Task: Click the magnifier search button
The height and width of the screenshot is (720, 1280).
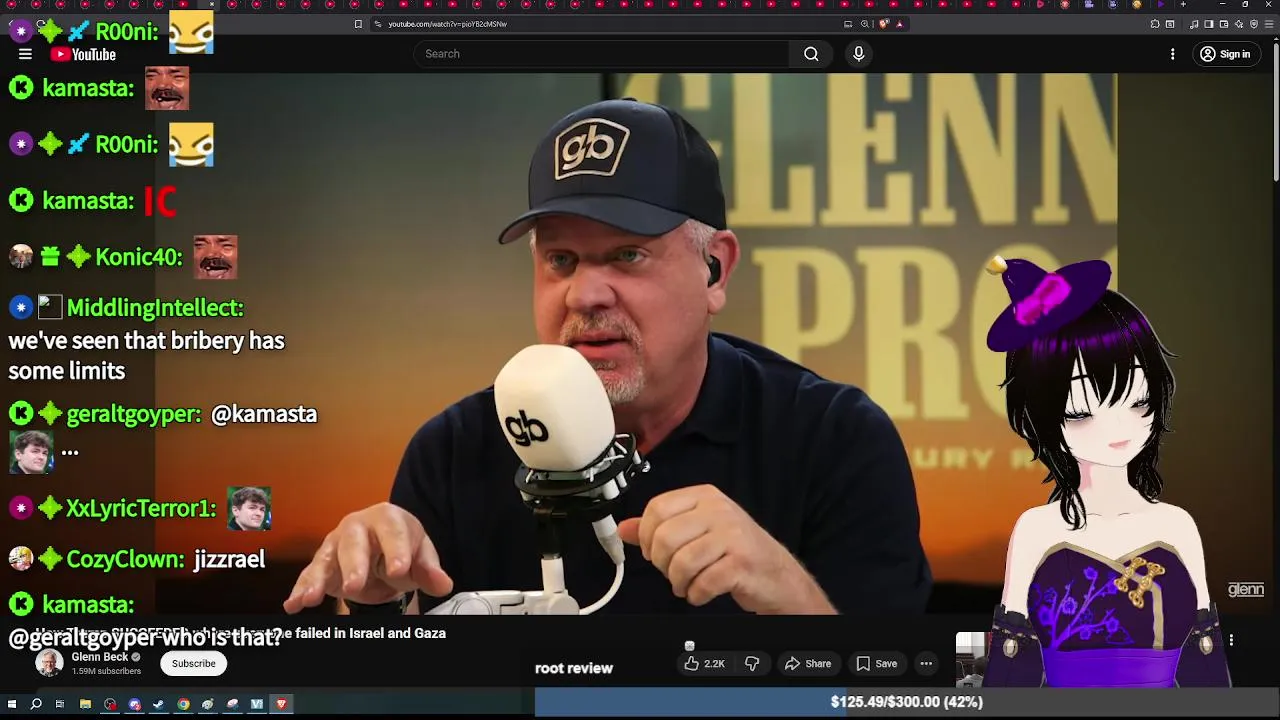Action: (811, 54)
